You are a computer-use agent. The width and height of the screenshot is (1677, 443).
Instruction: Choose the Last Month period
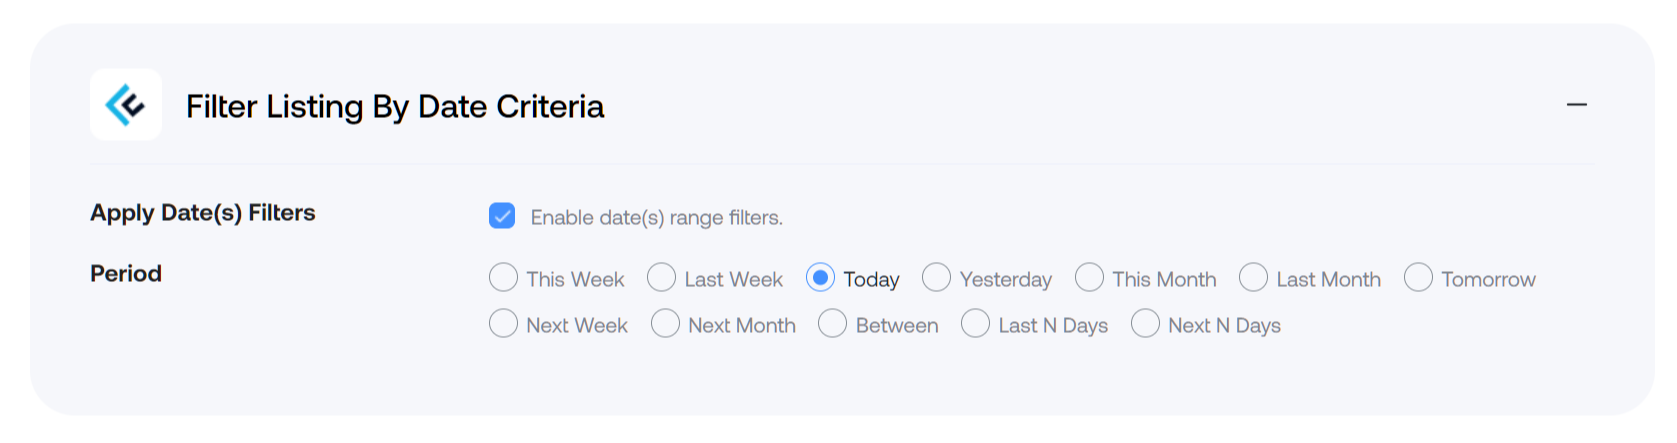[x=1253, y=277]
